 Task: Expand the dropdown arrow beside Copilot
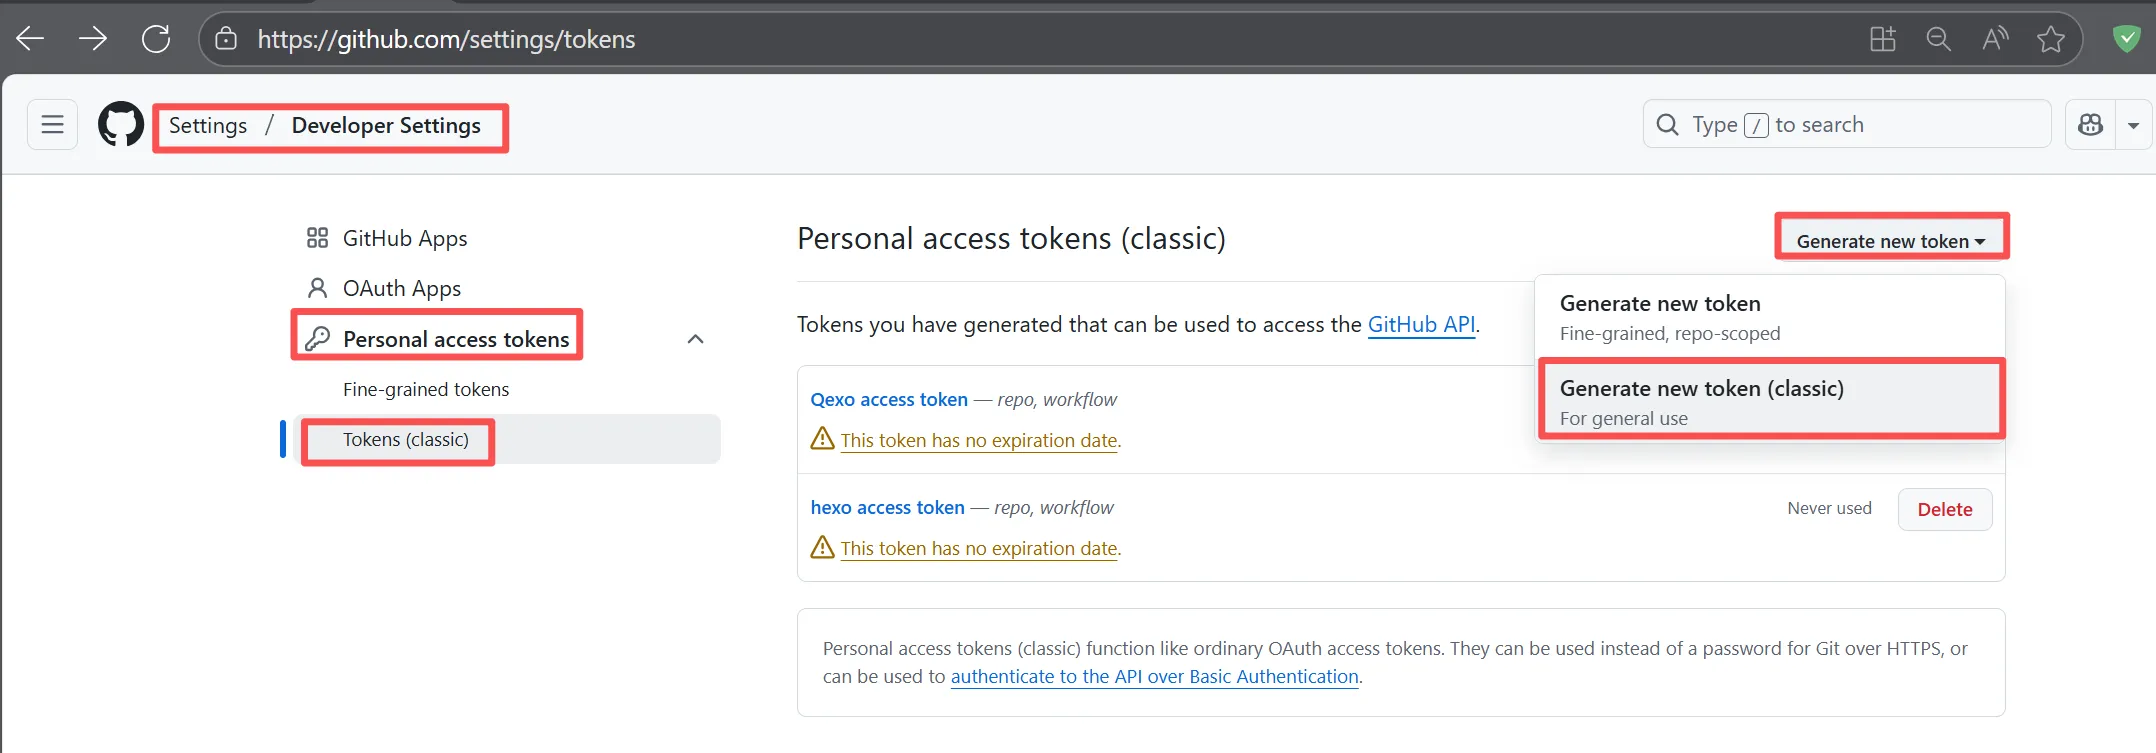click(x=2134, y=125)
